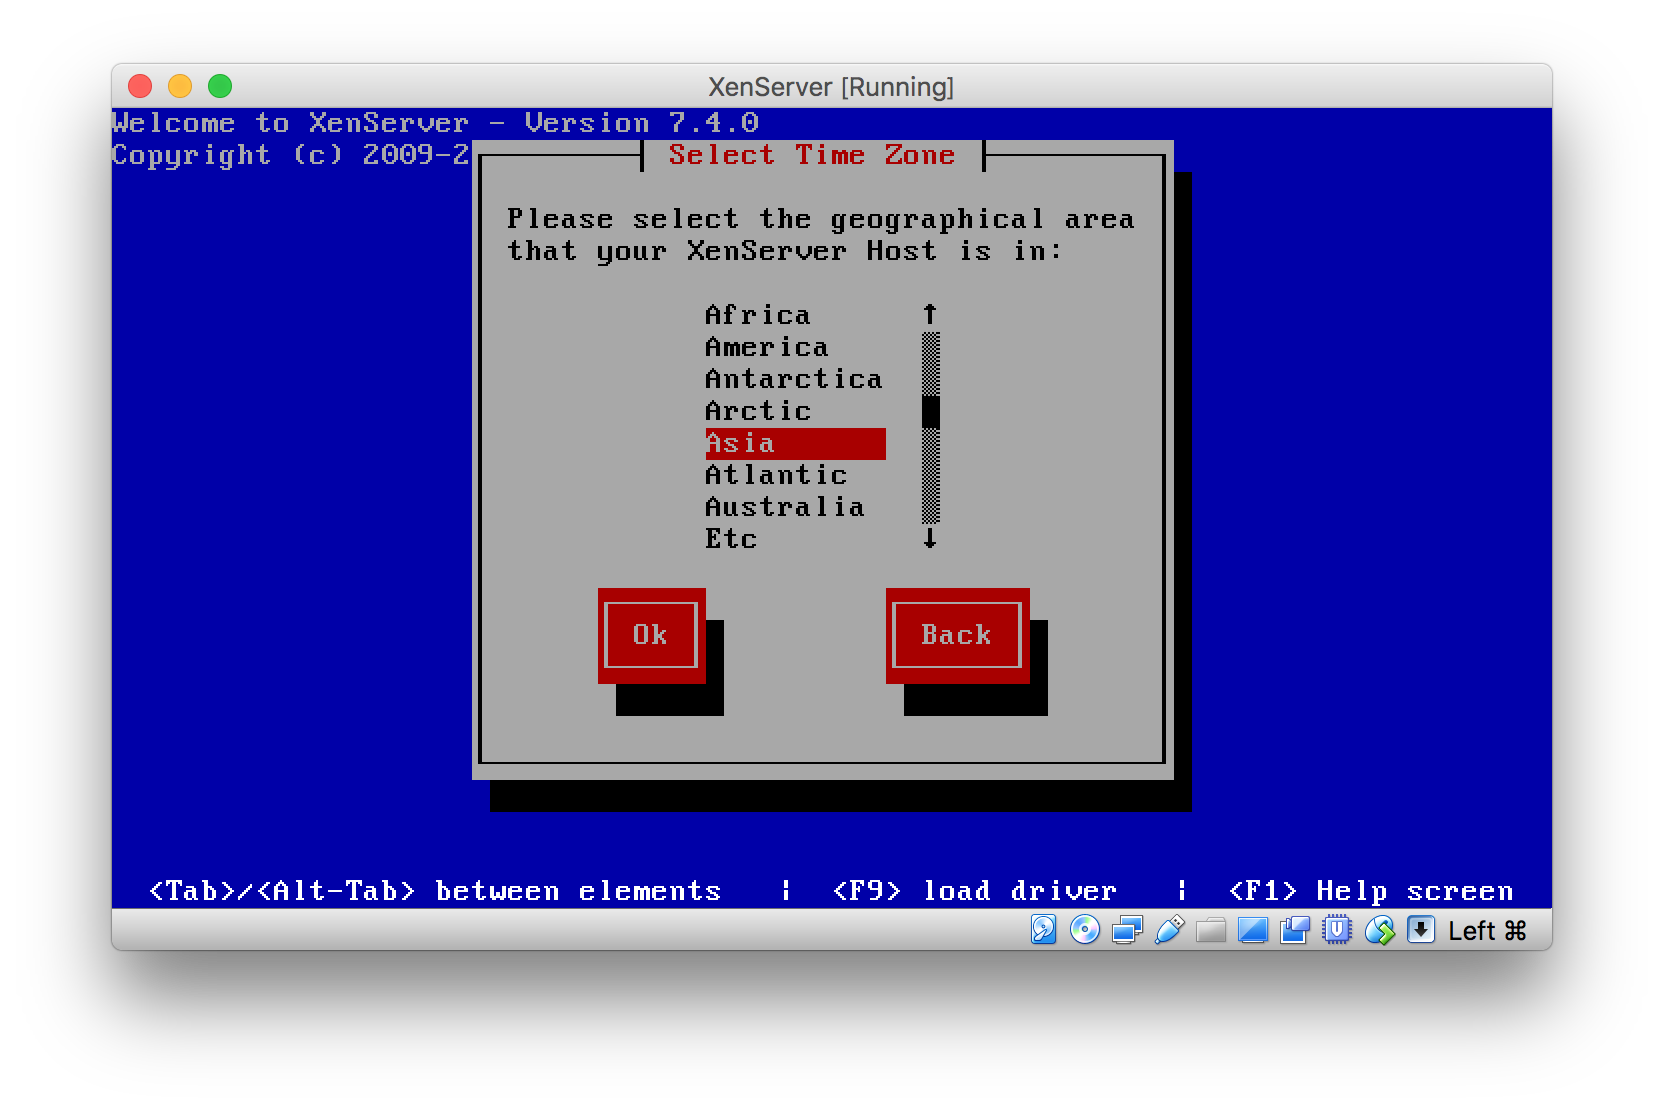This screenshot has height=1110, width=1664.
Task: Click the XenServer [Running] window title
Action: tap(831, 87)
